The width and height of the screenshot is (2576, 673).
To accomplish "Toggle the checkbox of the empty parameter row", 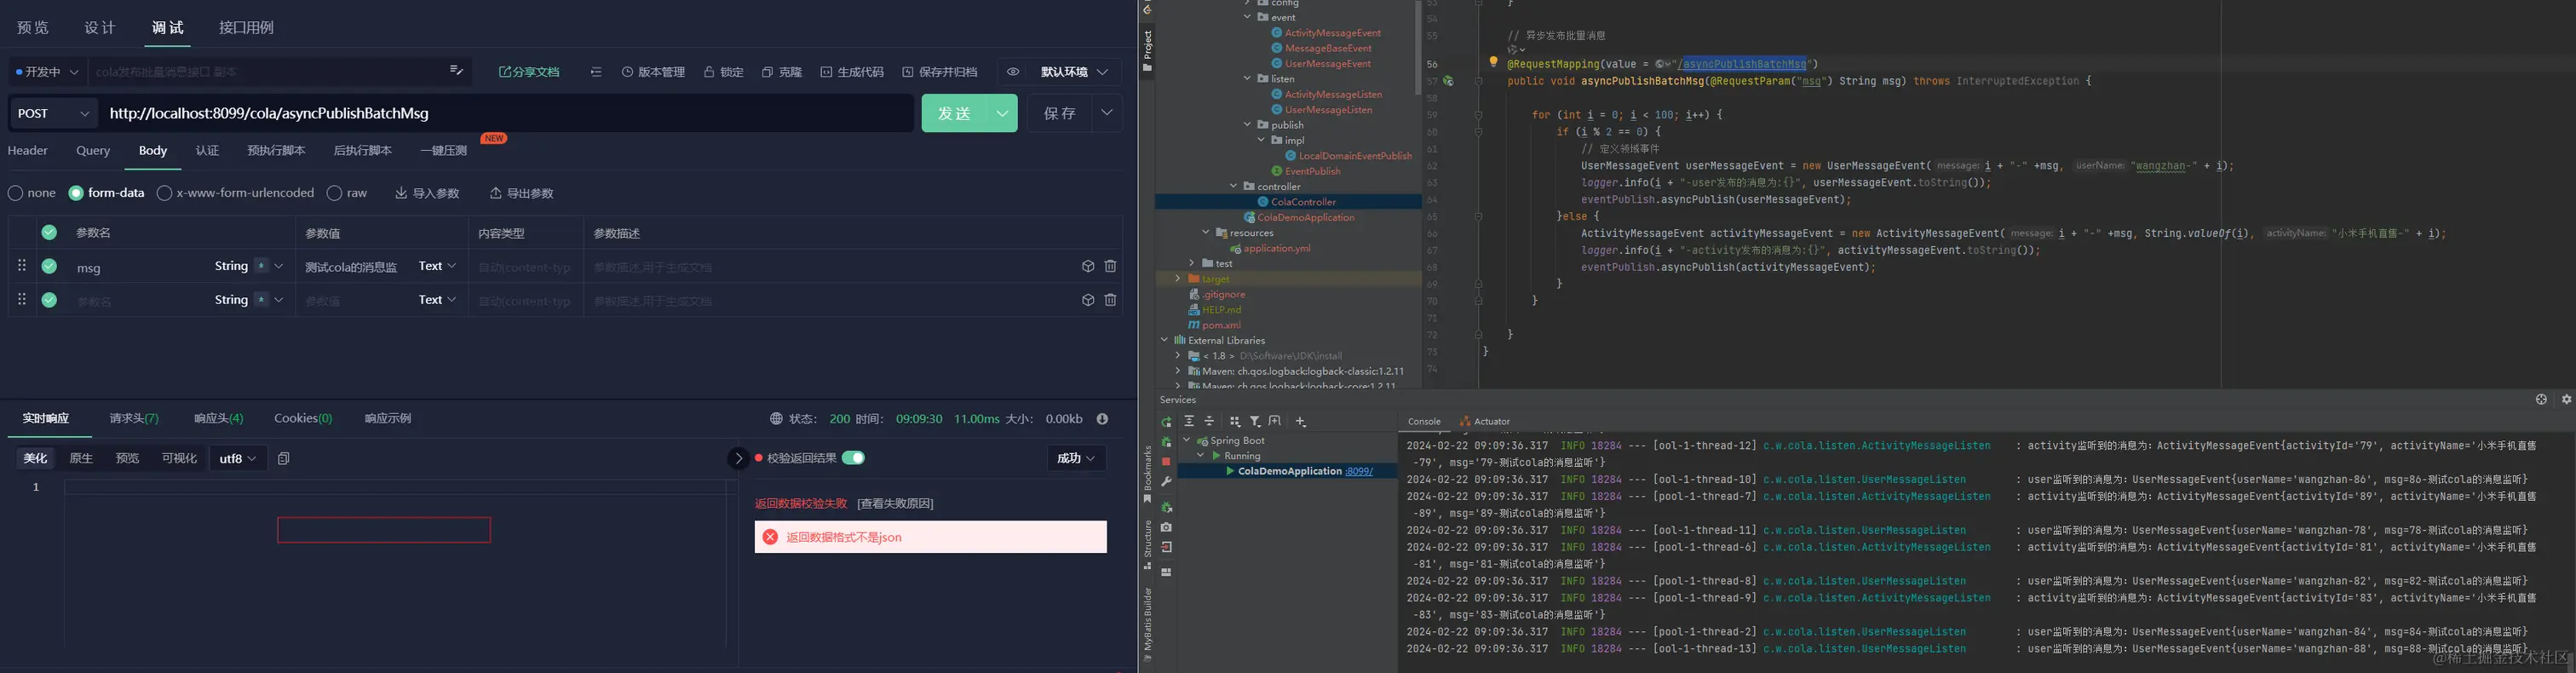I will coord(49,300).
